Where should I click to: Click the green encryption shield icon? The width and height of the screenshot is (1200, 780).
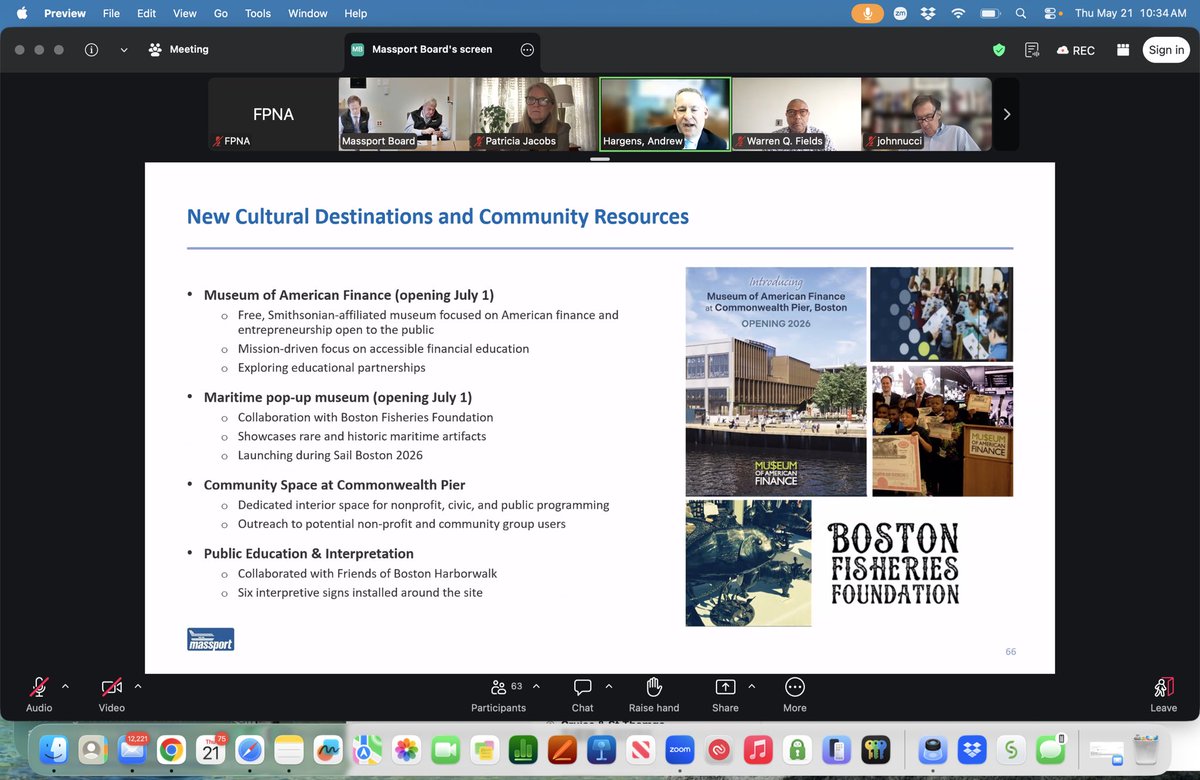click(x=998, y=50)
